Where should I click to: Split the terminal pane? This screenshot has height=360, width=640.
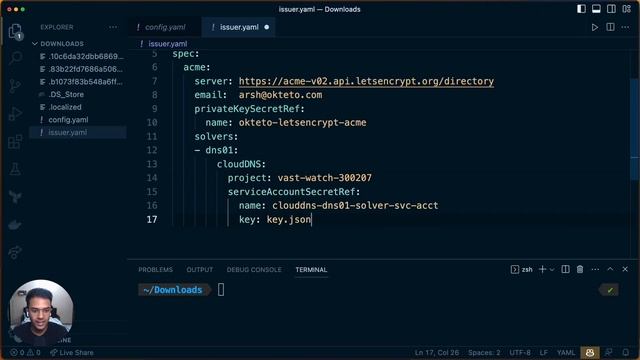click(x=565, y=269)
